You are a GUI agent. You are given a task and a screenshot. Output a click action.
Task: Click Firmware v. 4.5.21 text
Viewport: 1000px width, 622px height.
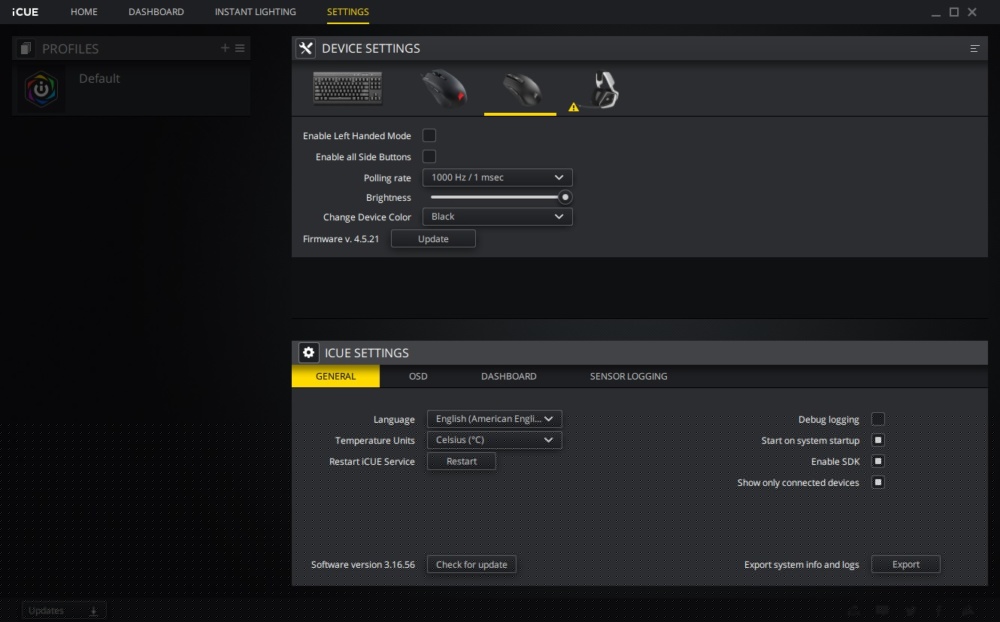(x=341, y=239)
